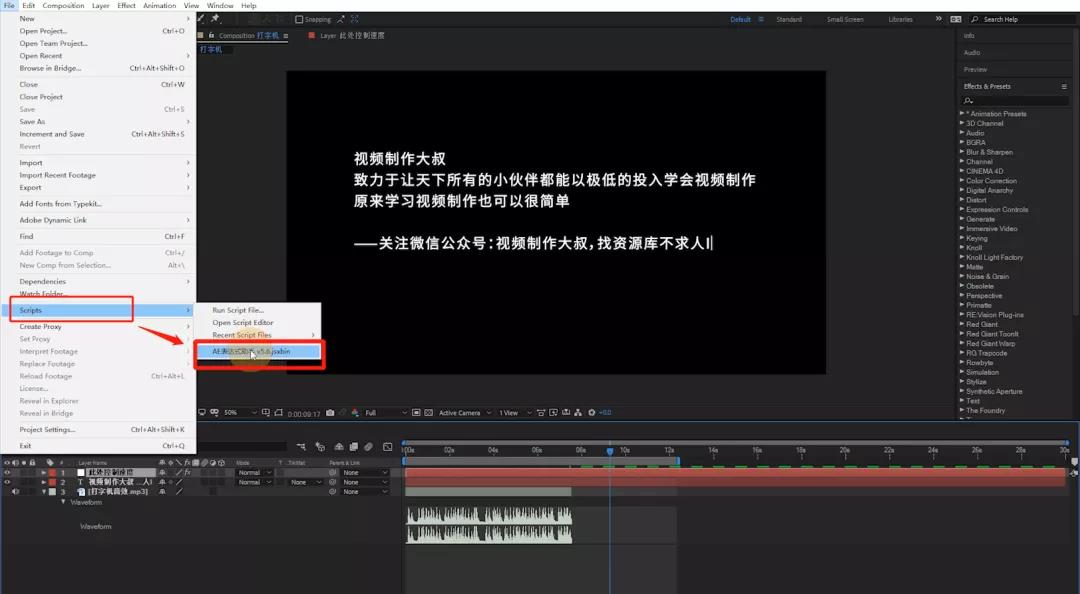Viewport: 1080px width, 594px height.
Task: Expand the Red Giant Trapcode category
Action: [962, 353]
